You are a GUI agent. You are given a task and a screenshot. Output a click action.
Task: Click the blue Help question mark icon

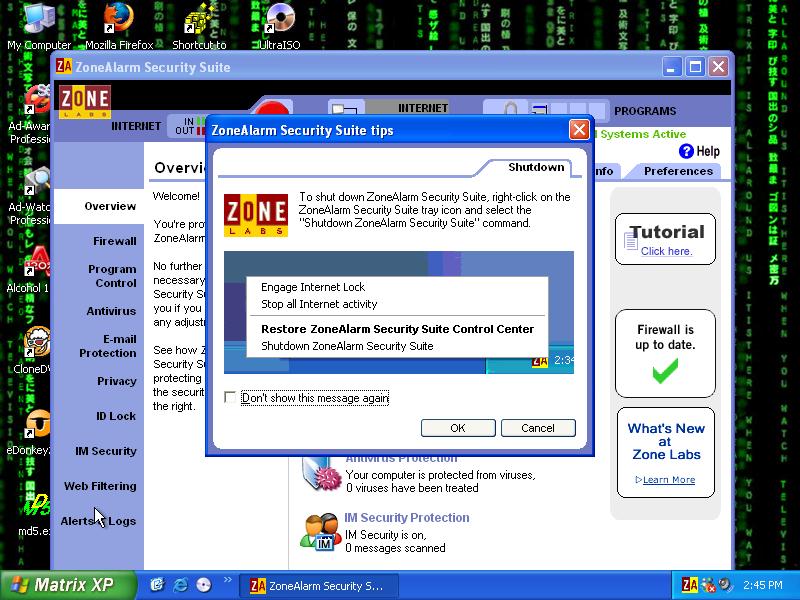tap(686, 151)
